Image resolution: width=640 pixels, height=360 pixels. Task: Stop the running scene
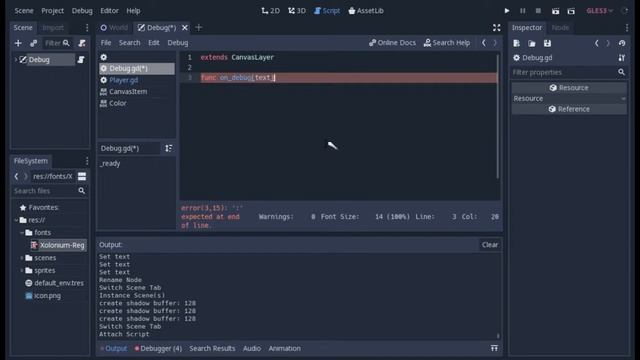click(538, 11)
